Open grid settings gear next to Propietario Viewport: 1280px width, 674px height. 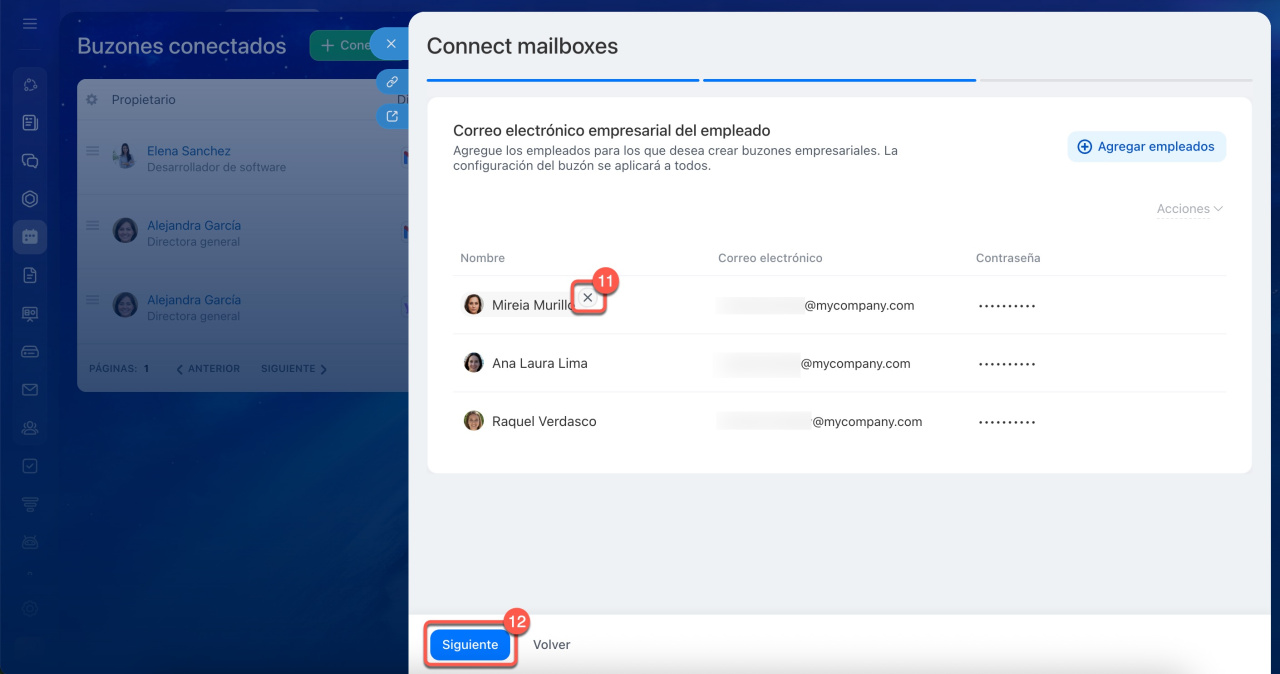(92, 100)
